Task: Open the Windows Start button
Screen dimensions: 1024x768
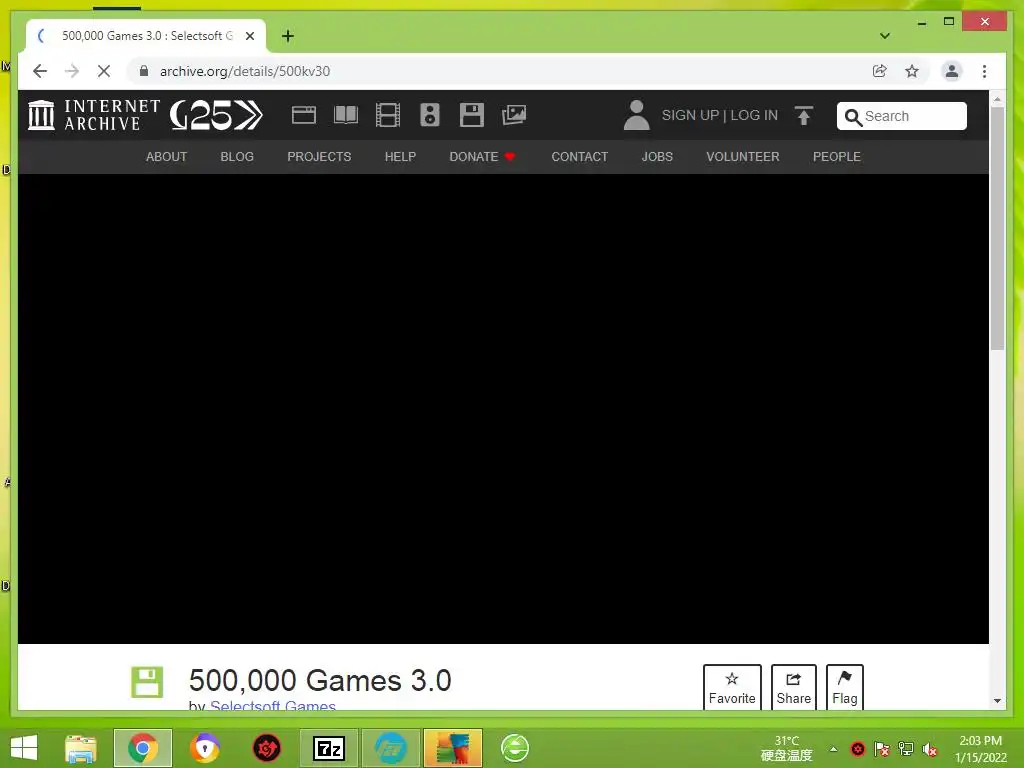Action: coord(24,748)
